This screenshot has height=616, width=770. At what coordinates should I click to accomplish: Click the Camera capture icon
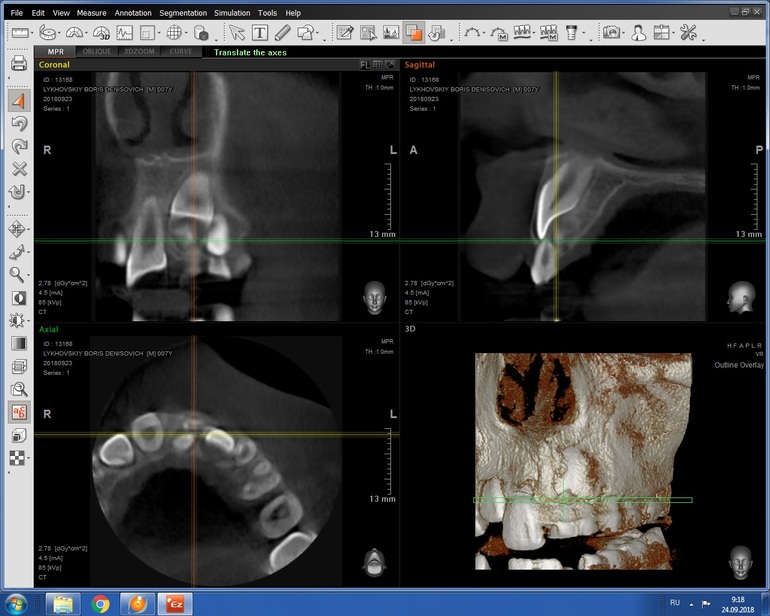pos(611,33)
